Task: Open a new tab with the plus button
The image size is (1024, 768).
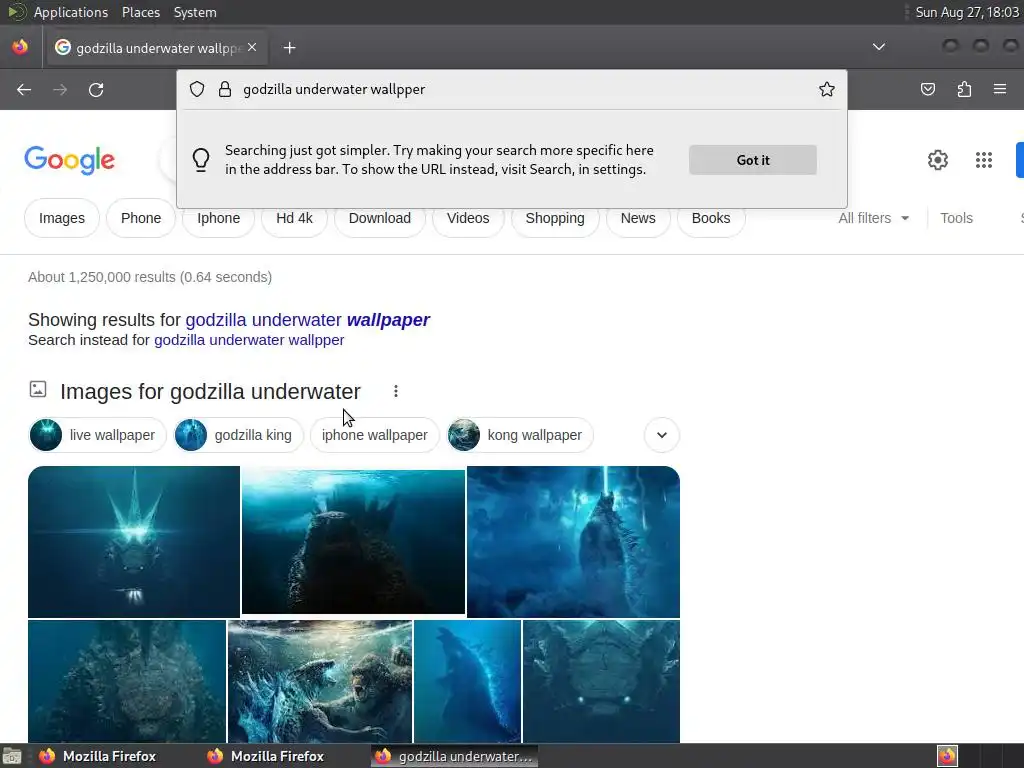Action: [289, 48]
